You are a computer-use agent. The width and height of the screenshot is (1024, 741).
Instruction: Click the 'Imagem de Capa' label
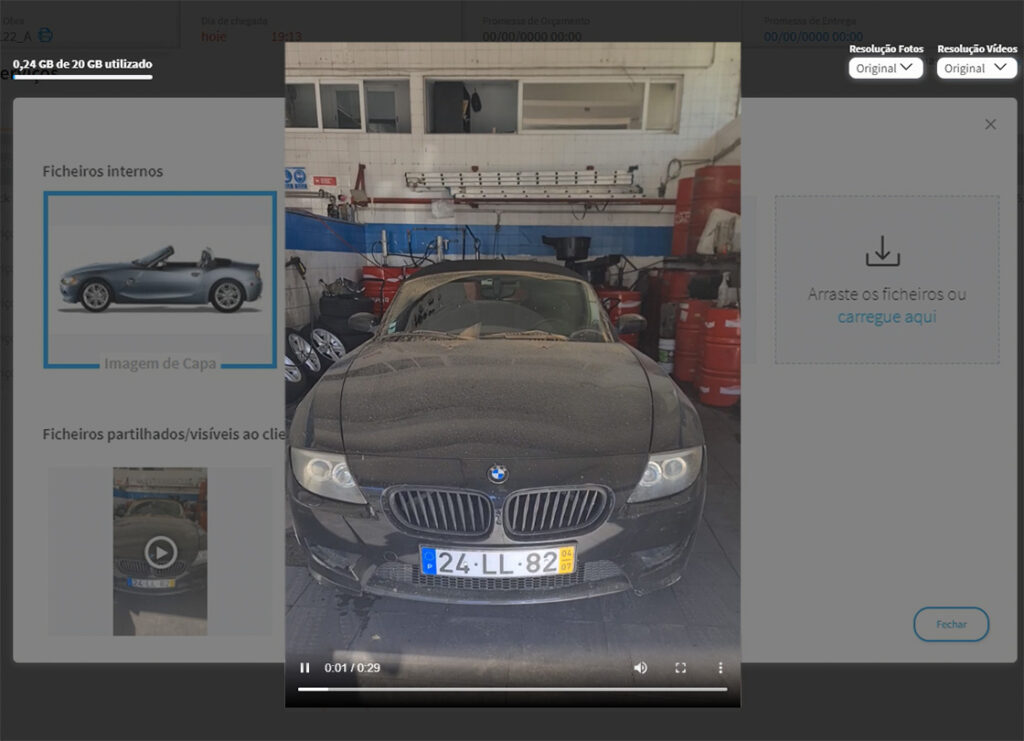point(160,363)
